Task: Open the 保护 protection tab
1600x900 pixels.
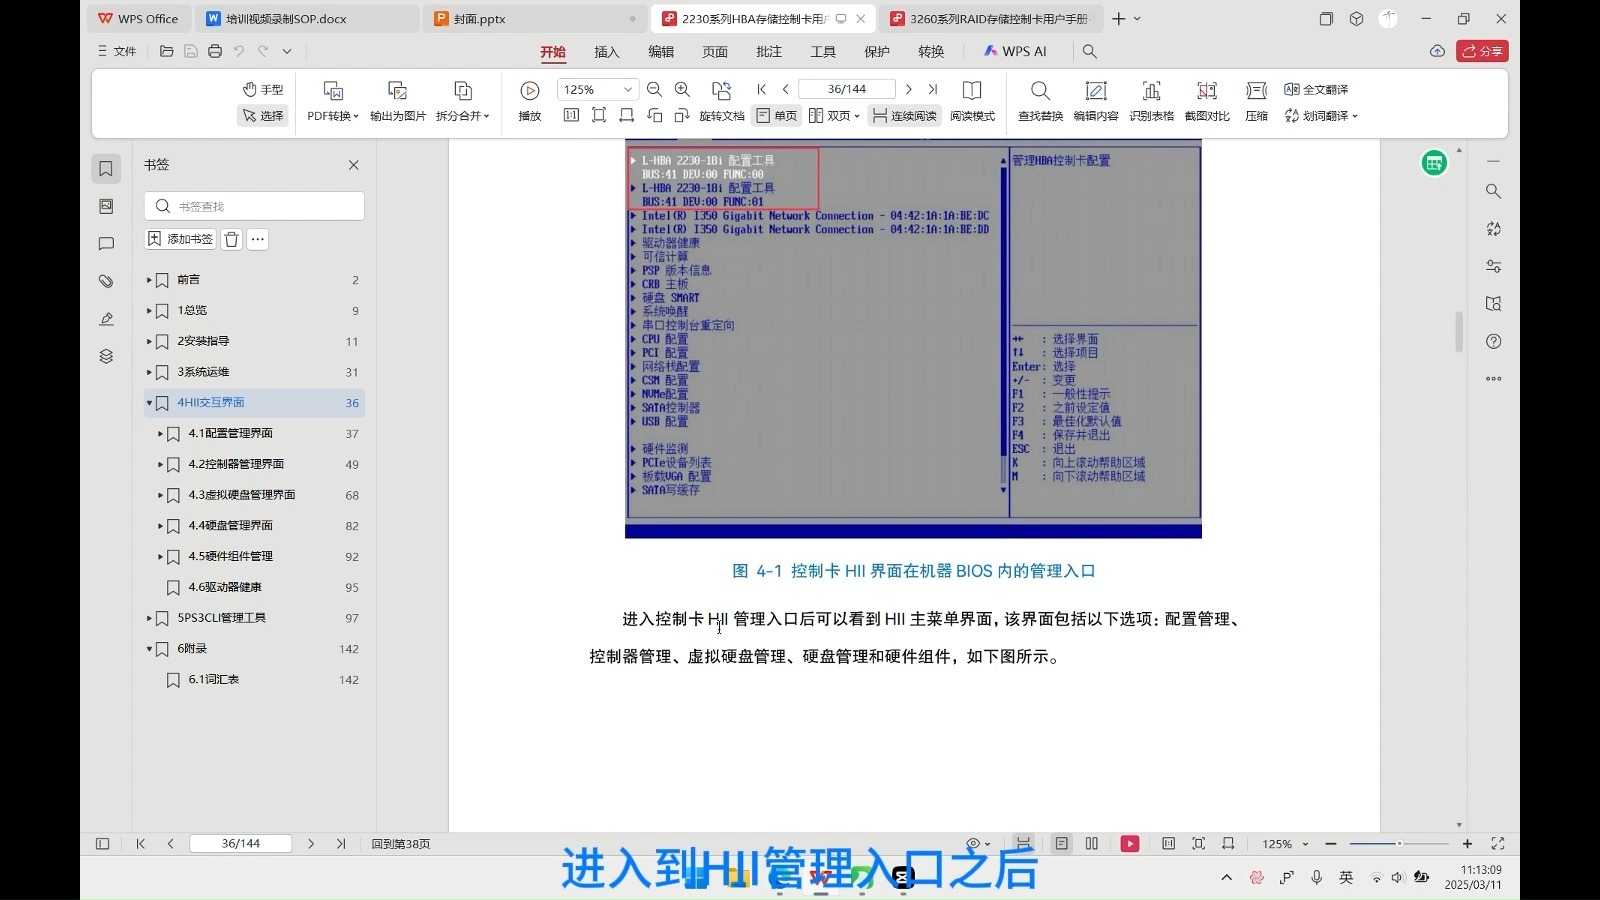Action: [x=877, y=52]
